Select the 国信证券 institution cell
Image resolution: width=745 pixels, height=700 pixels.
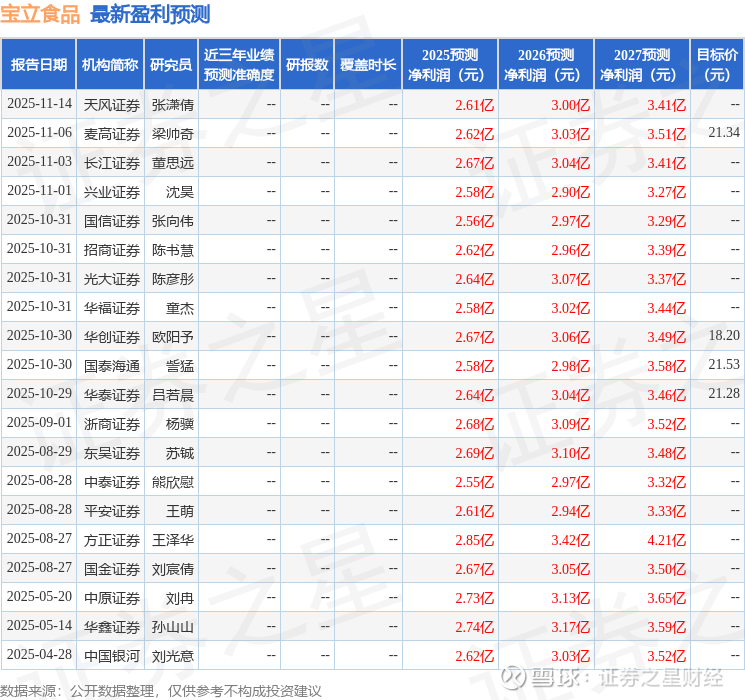coord(112,221)
